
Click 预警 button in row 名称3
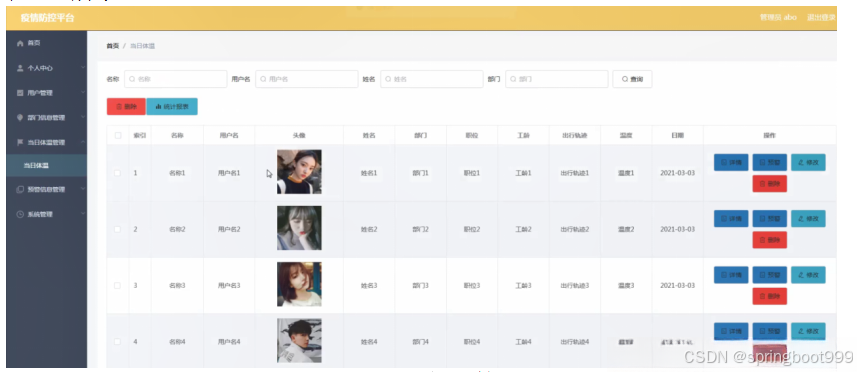click(770, 275)
